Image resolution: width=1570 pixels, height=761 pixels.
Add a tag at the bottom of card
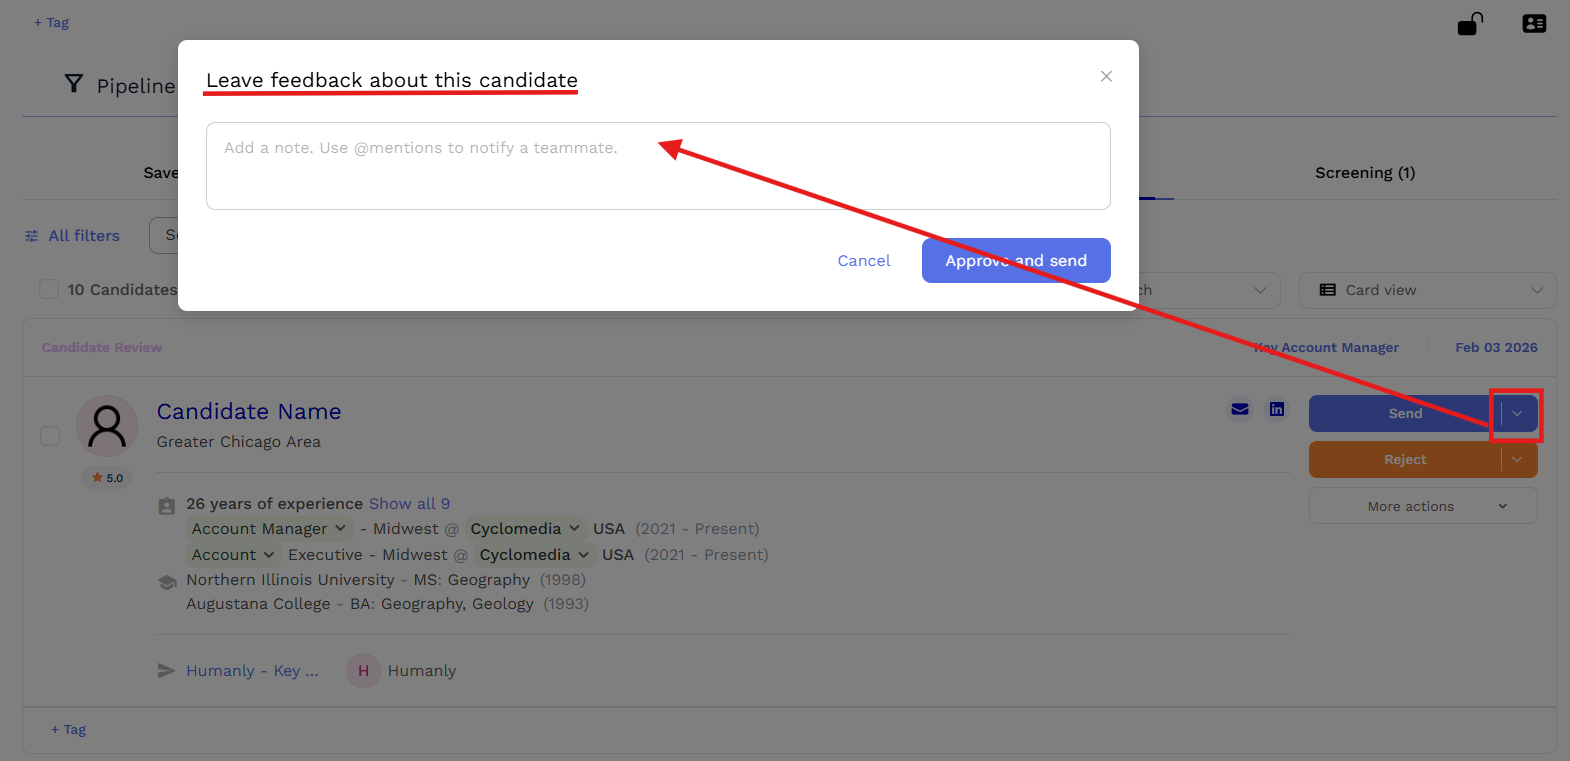coord(68,730)
